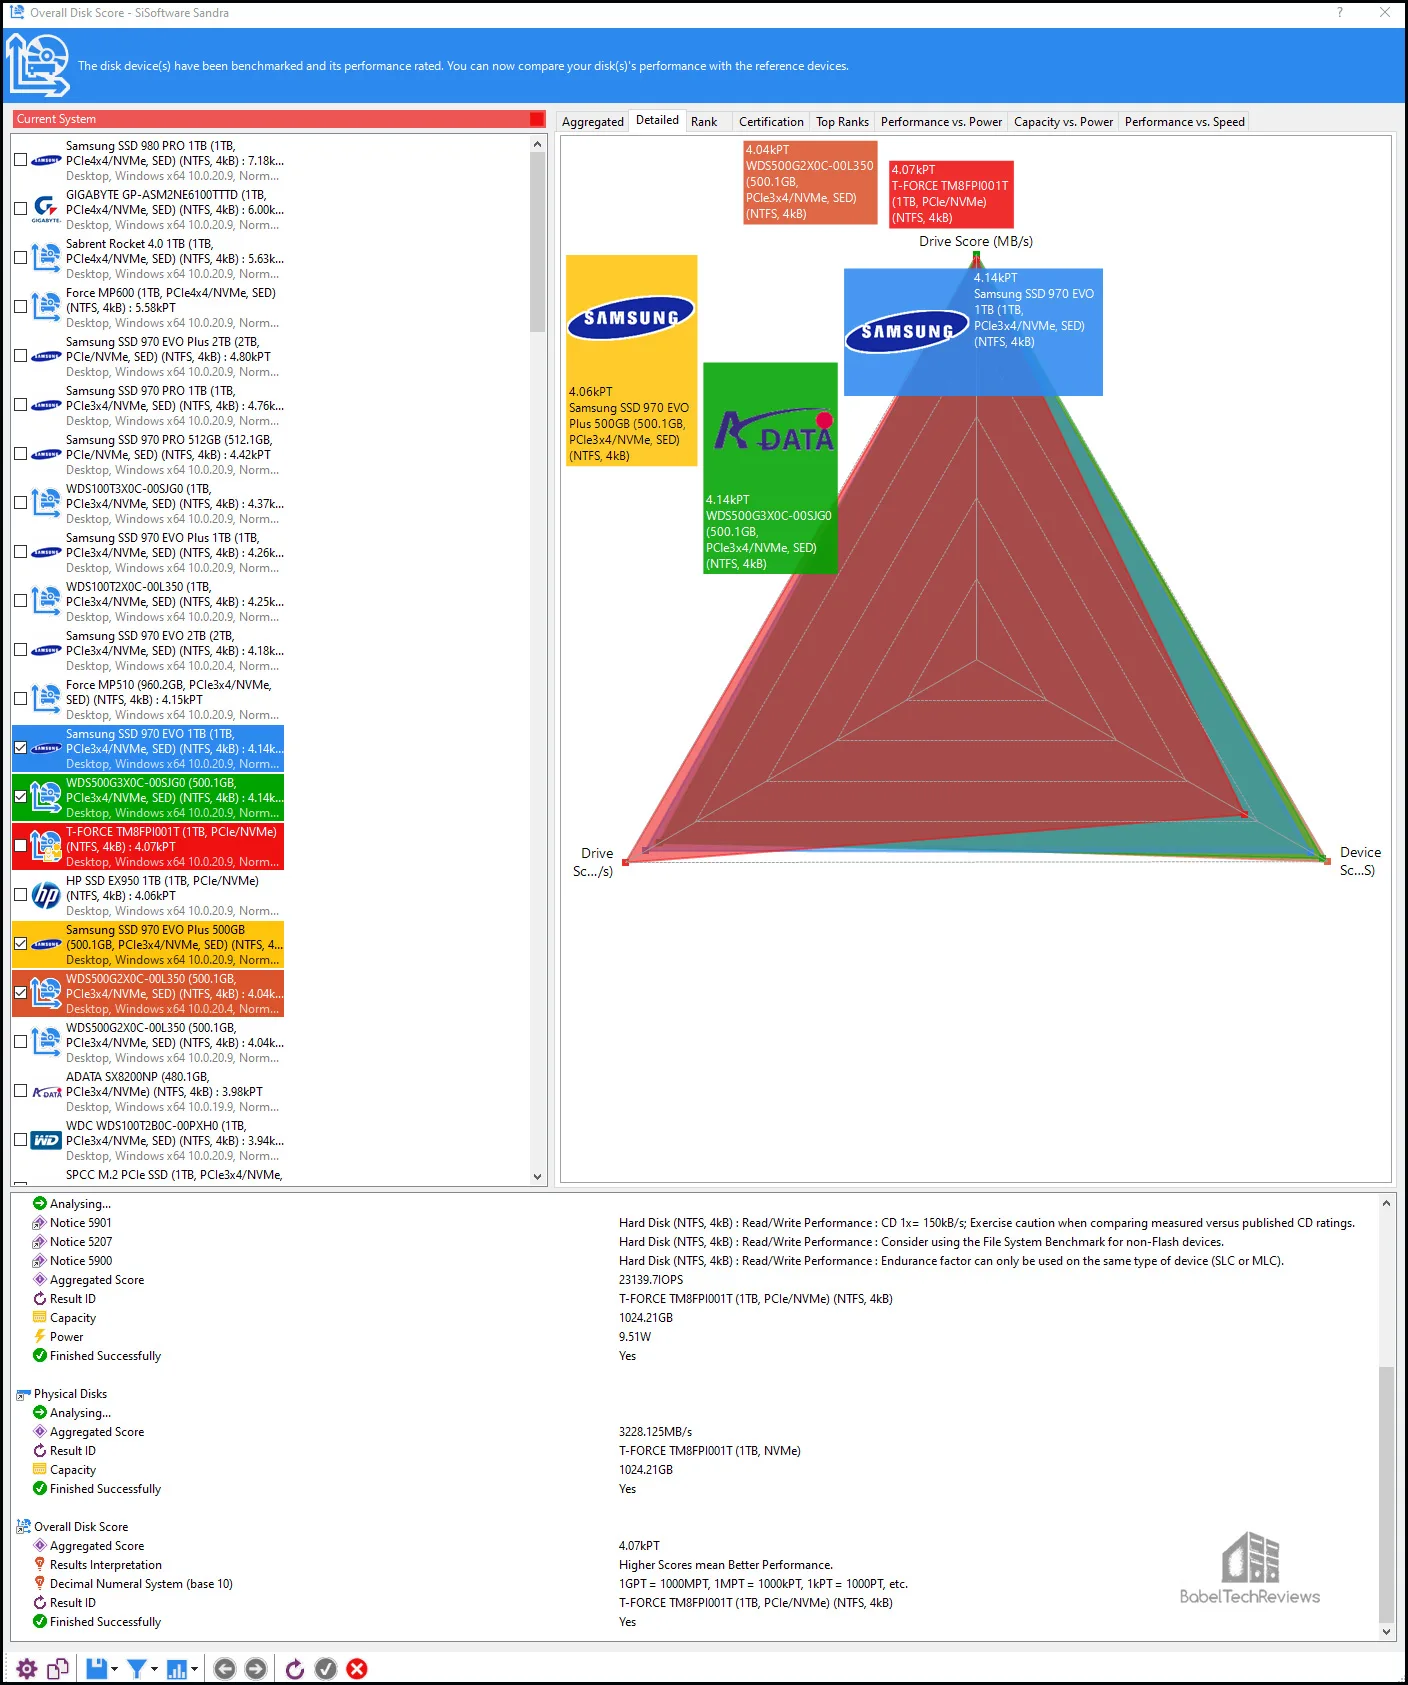Toggle the red Current System box
The height and width of the screenshot is (1685, 1408).
[x=537, y=119]
